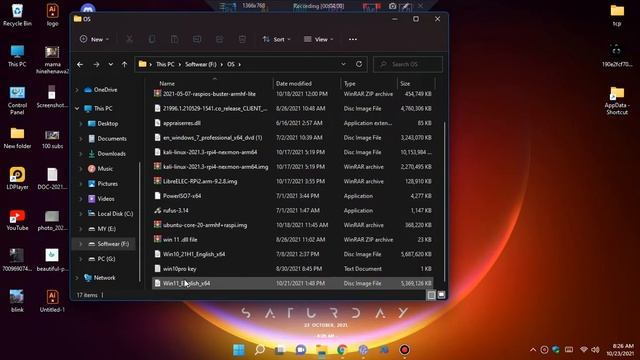The image size is (640, 360).
Task: Collapse the This PC tree node
Action: click(x=77, y=109)
